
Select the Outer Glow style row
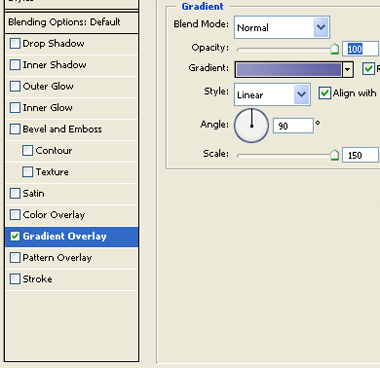(72, 86)
